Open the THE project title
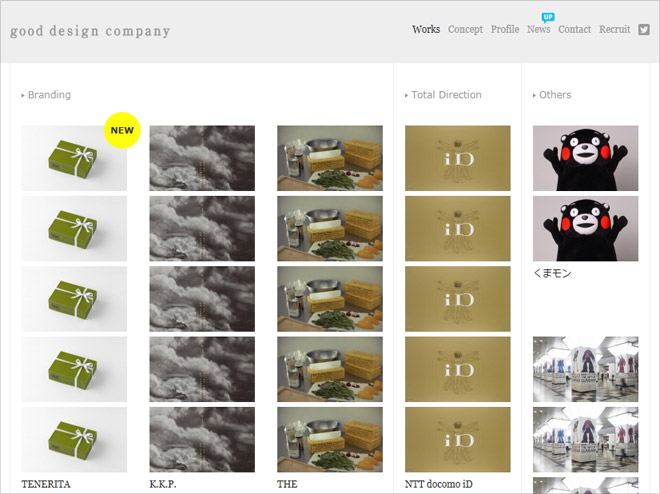Viewport: 660px width, 494px height. point(287,484)
